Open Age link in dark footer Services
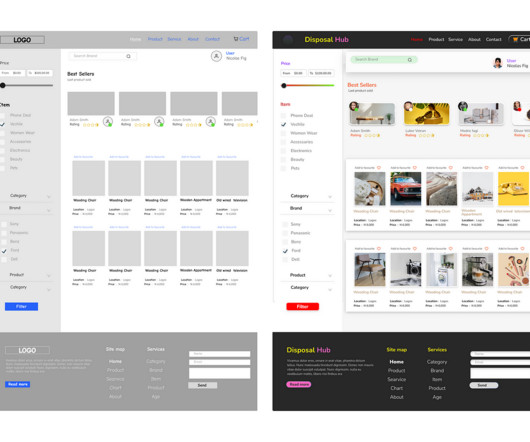 point(437,397)
